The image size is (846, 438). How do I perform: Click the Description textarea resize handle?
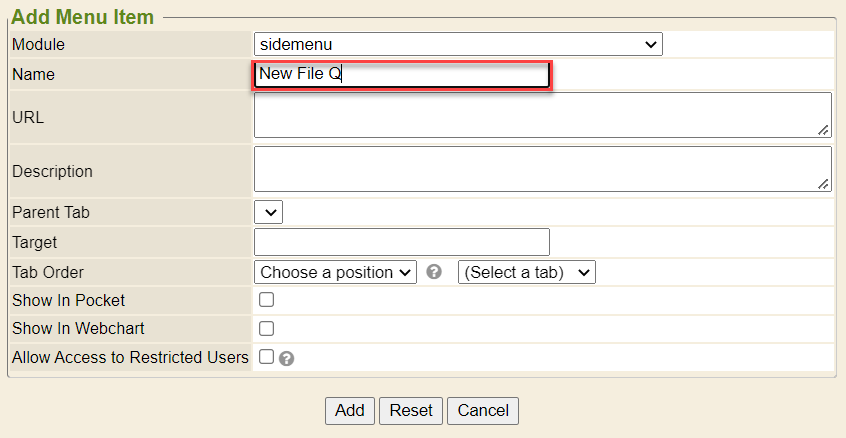[823, 184]
